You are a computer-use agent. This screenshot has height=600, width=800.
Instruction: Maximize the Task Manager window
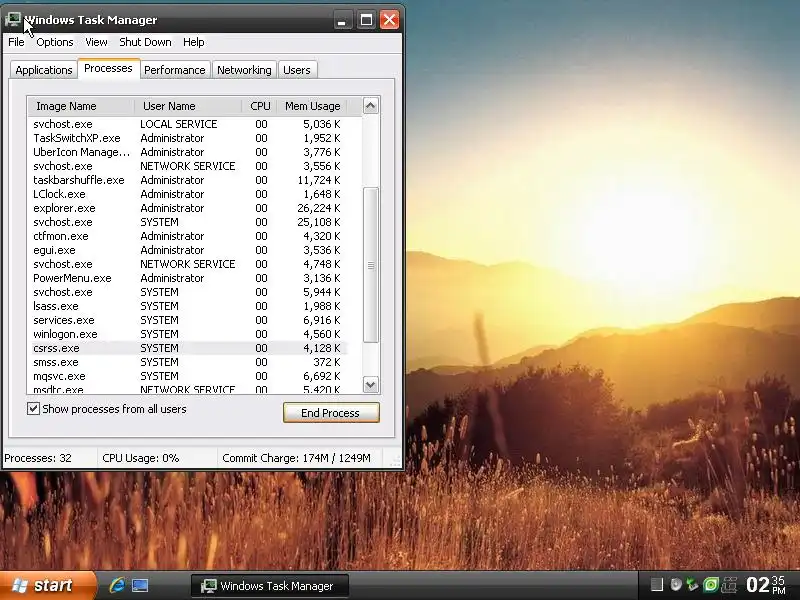[x=366, y=20]
